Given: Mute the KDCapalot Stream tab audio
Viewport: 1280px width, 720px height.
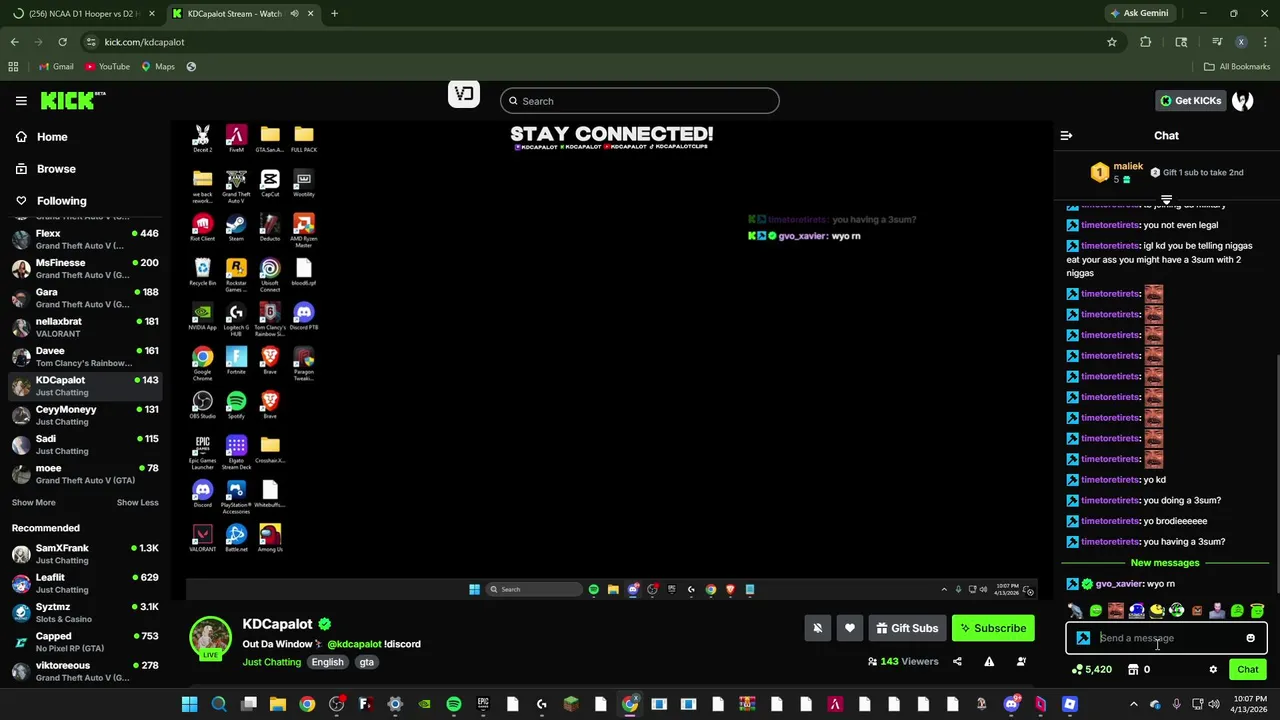Looking at the screenshot, I should coord(294,13).
